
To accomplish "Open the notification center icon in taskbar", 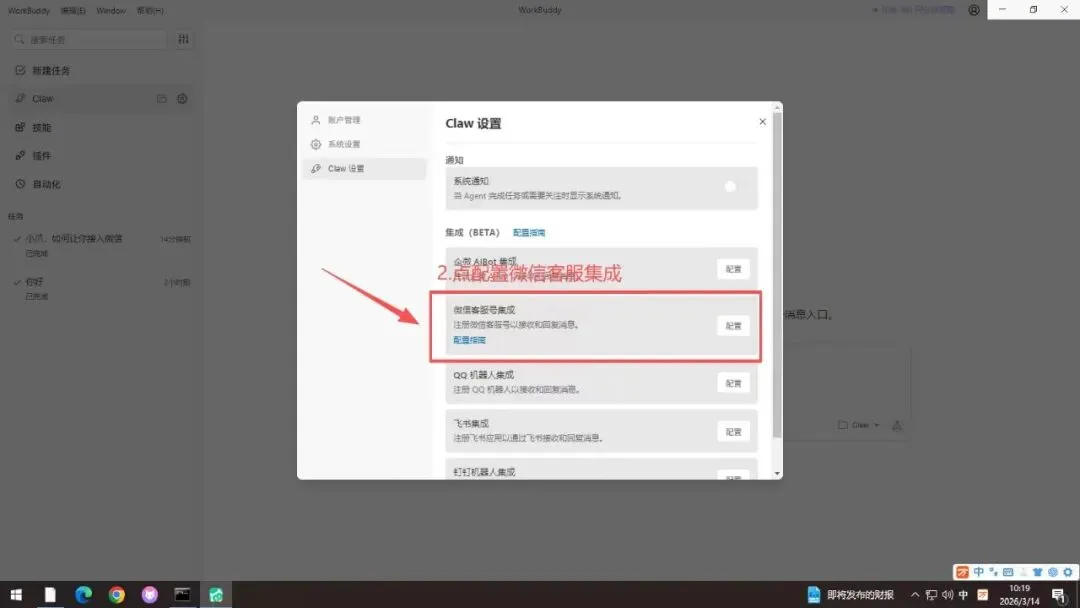I will pyautogui.click(x=1059, y=595).
